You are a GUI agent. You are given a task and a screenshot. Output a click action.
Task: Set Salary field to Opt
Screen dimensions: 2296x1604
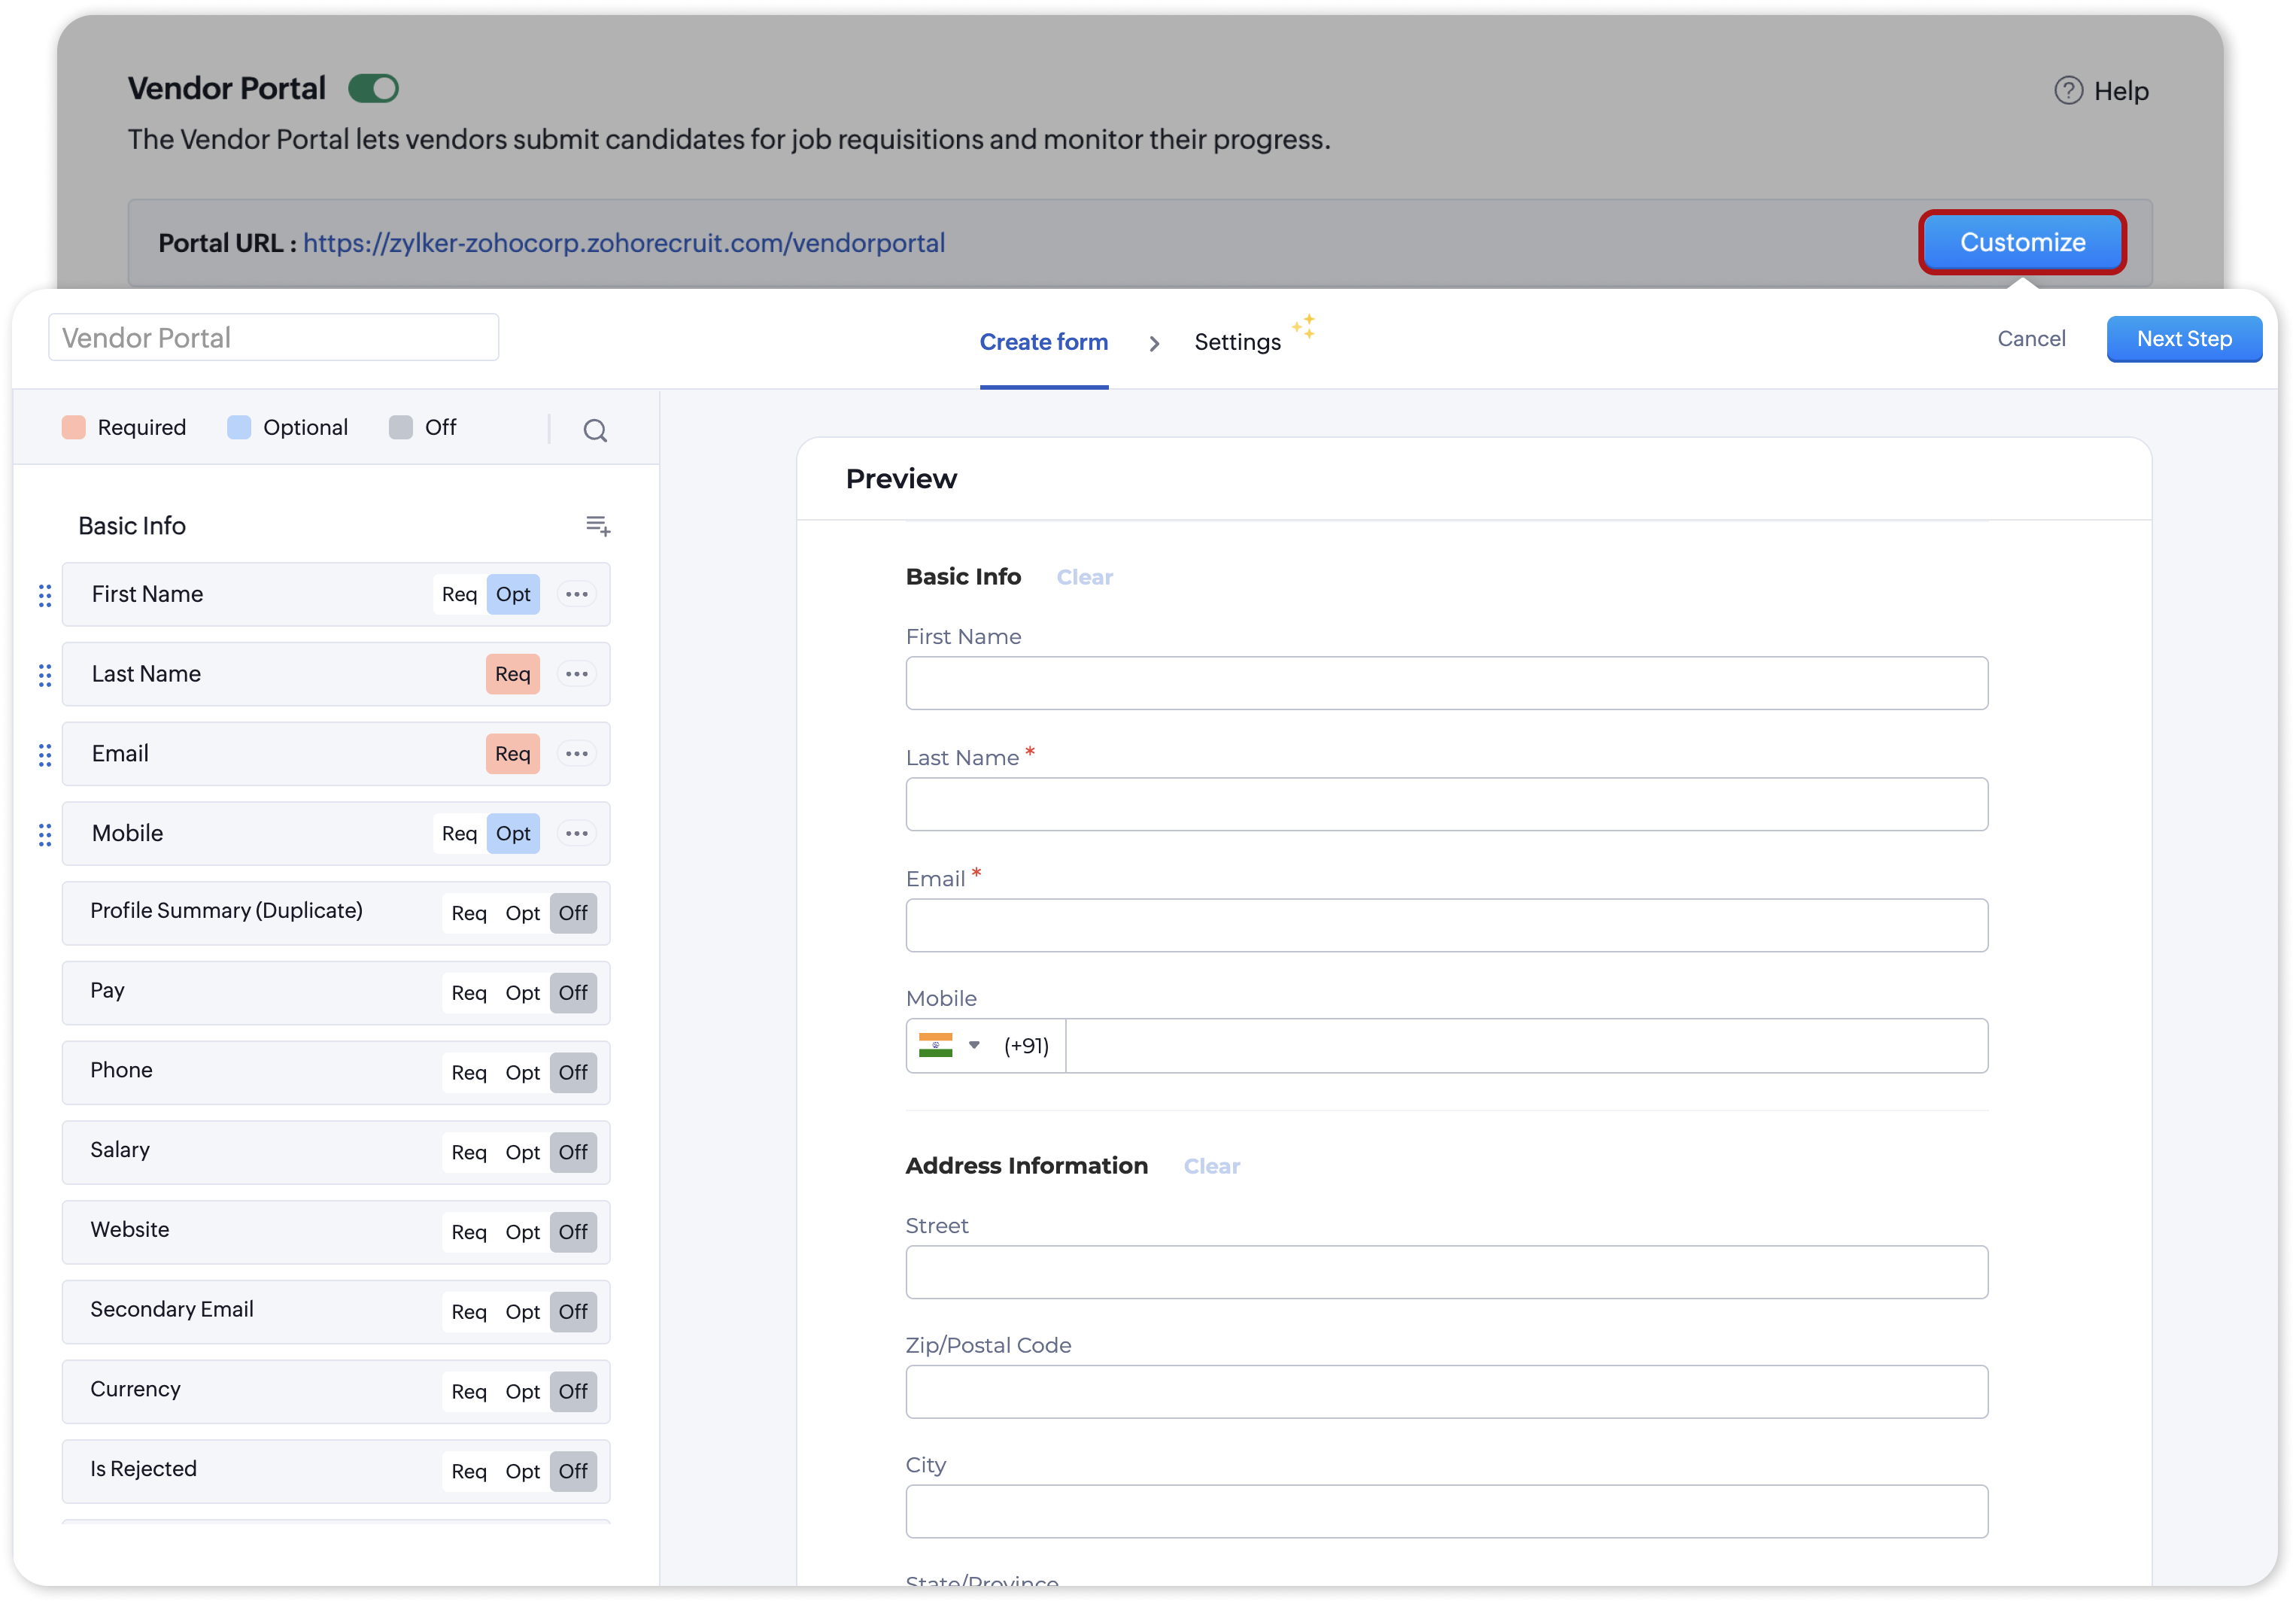tap(522, 1152)
